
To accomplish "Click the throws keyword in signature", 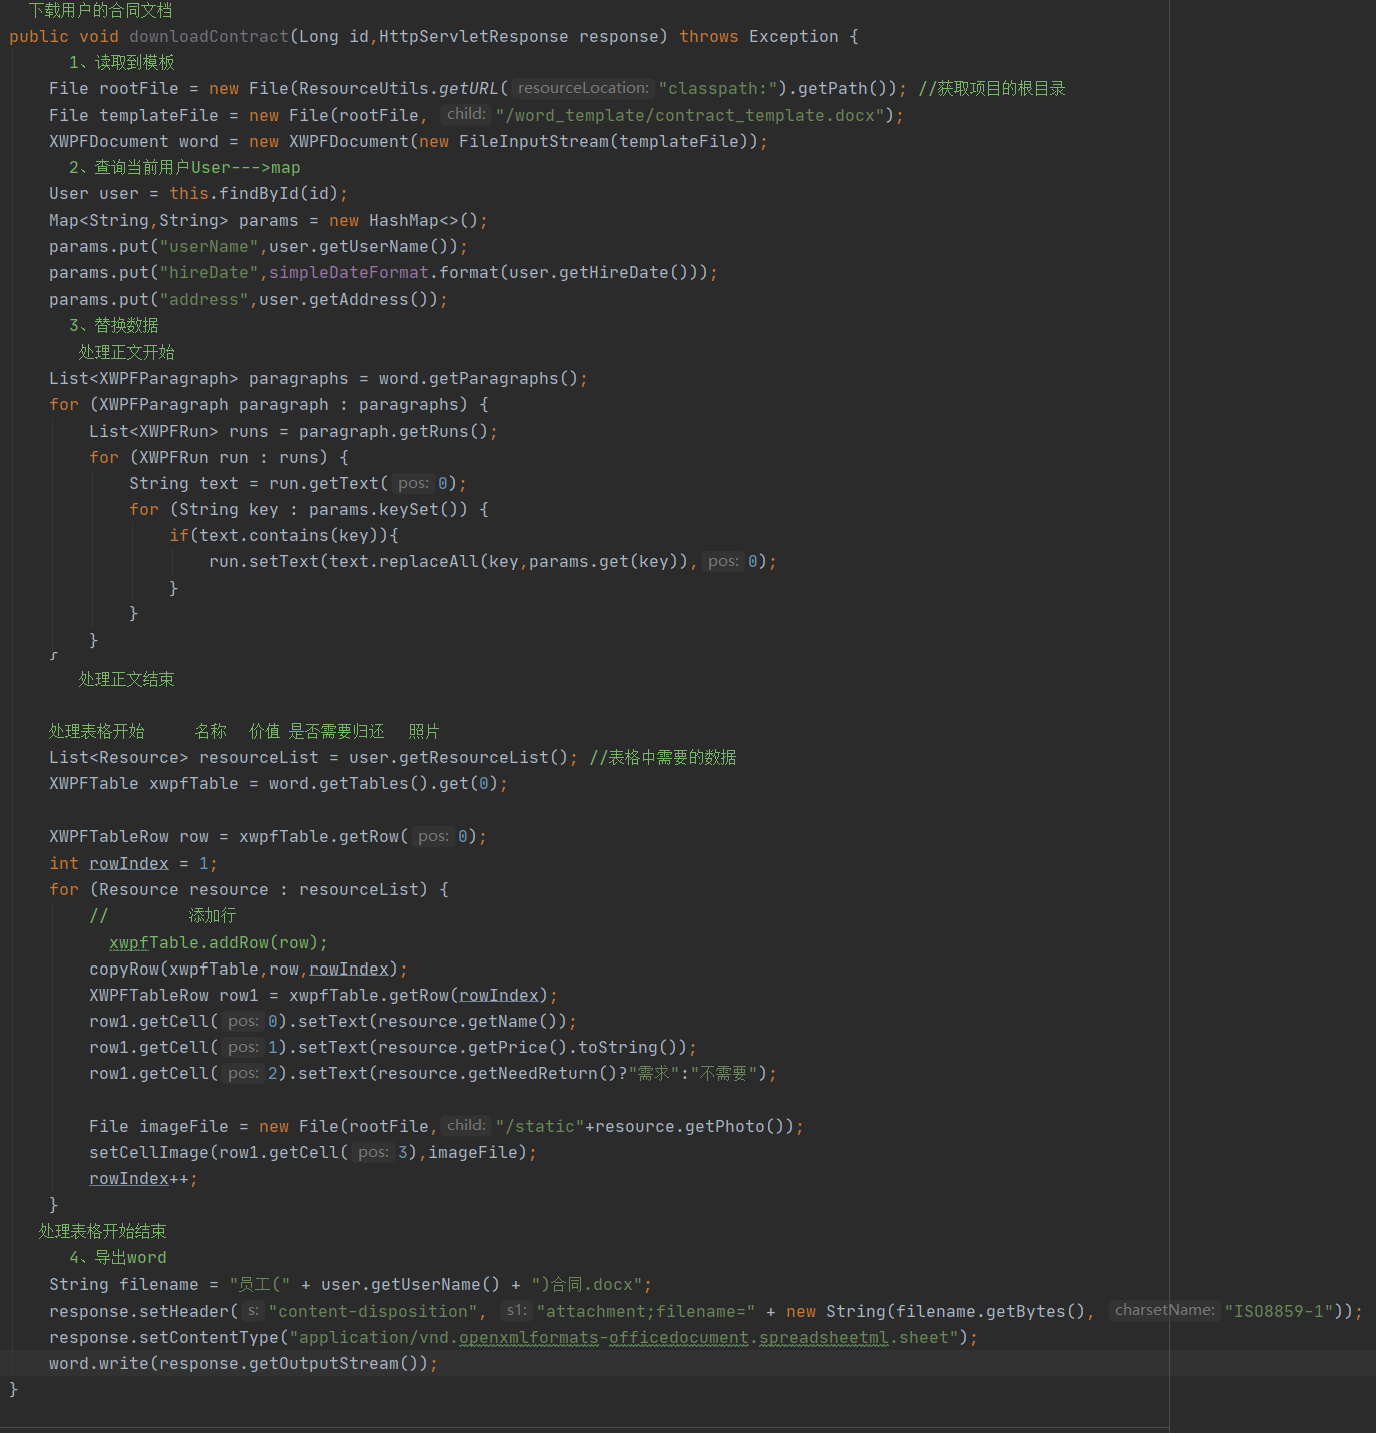I will [709, 36].
